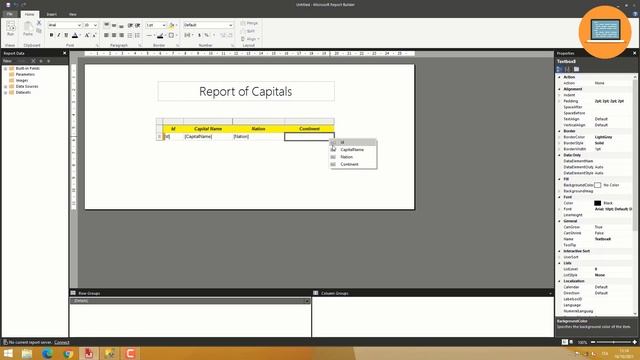Image resolution: width=640 pixels, height=360 pixels.
Task: Open the borders outline button
Action: pyautogui.click(x=172, y=36)
